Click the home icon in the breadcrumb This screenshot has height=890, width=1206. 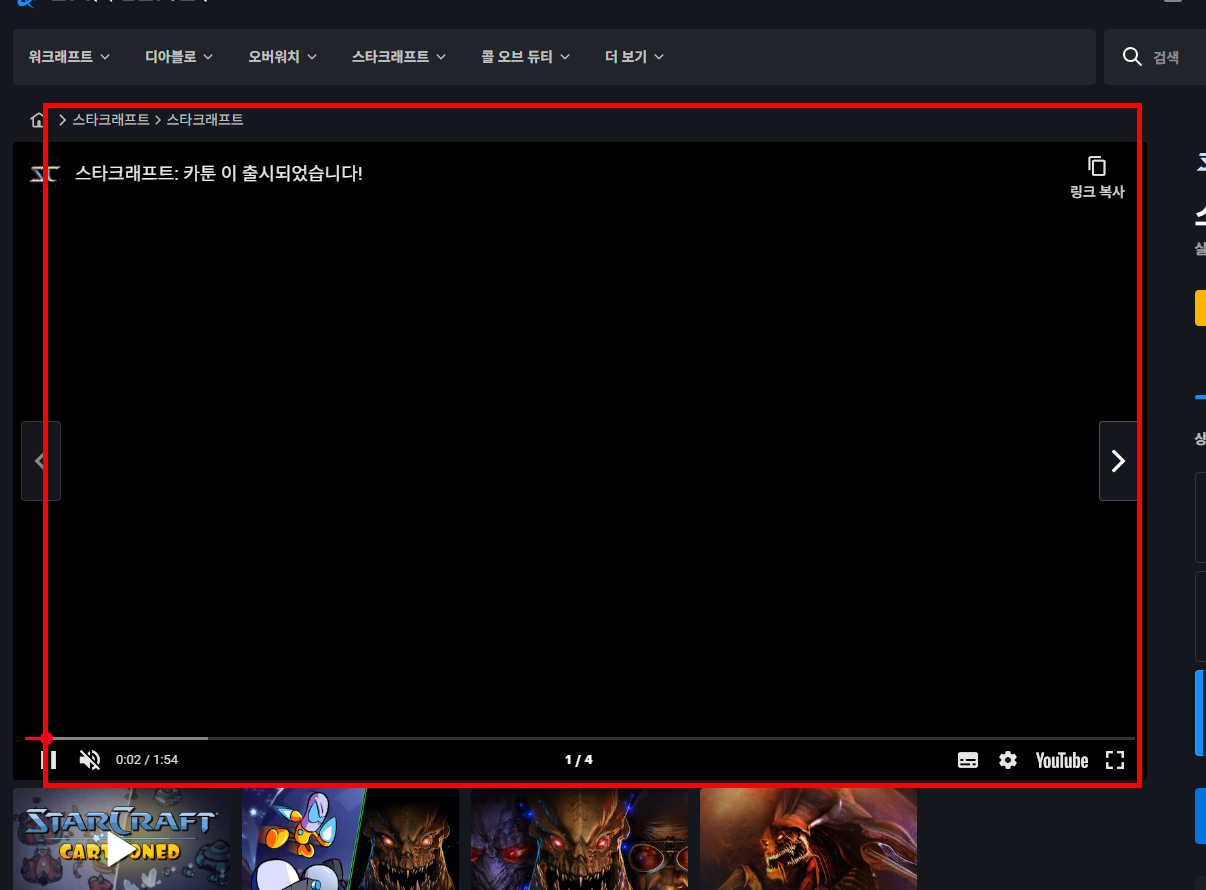(x=37, y=119)
